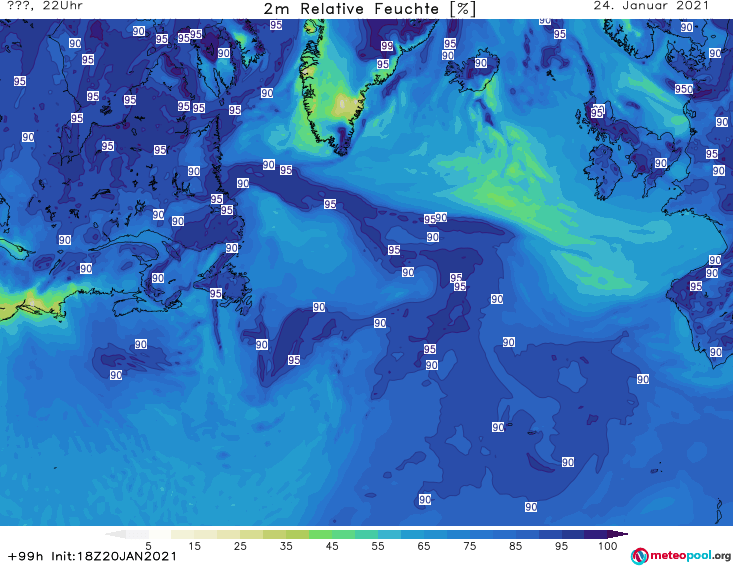Click the date "24. Januar 2021"
Image resolution: width=733 pixels, height=566 pixels.
(x=651, y=6)
